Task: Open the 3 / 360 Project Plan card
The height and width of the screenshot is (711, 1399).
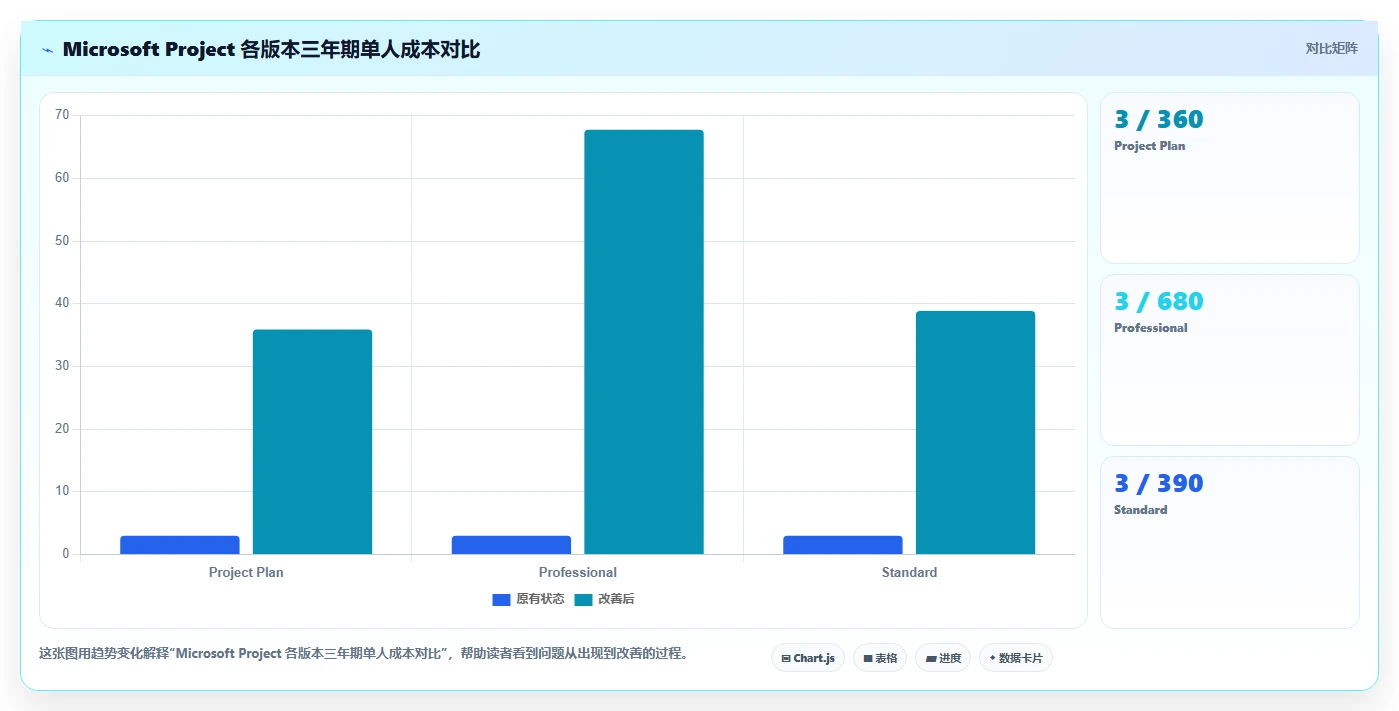Action: pyautogui.click(x=1230, y=178)
